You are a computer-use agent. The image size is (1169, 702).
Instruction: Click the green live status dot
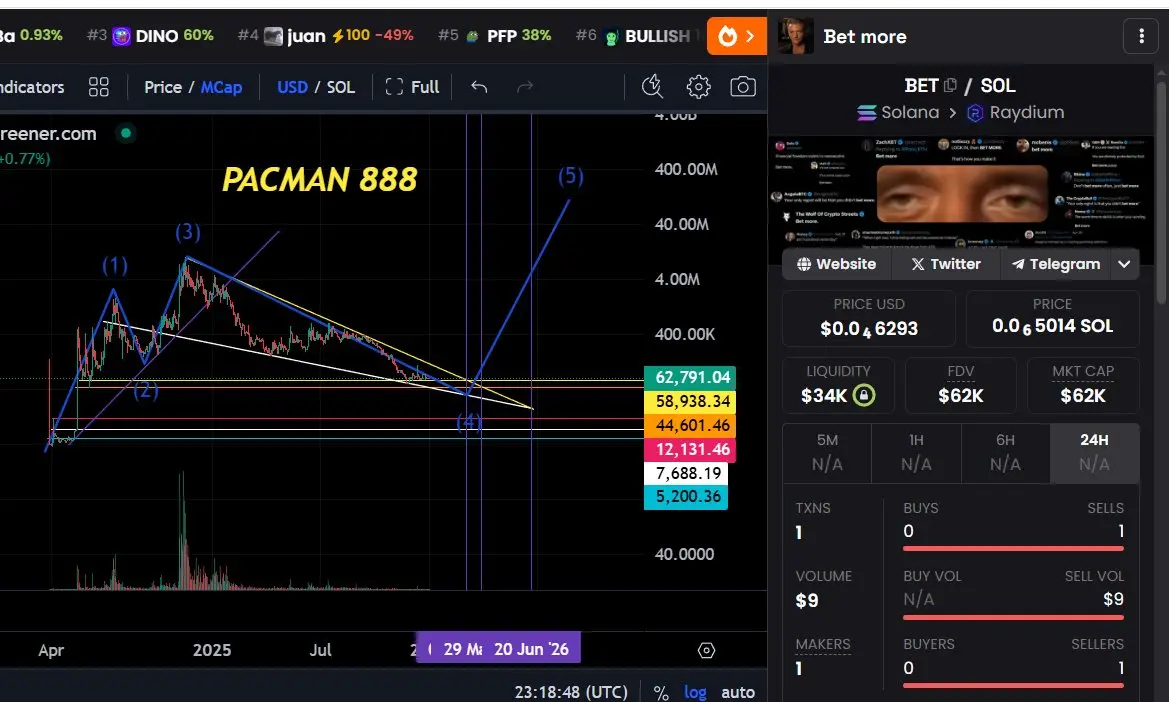pos(126,133)
